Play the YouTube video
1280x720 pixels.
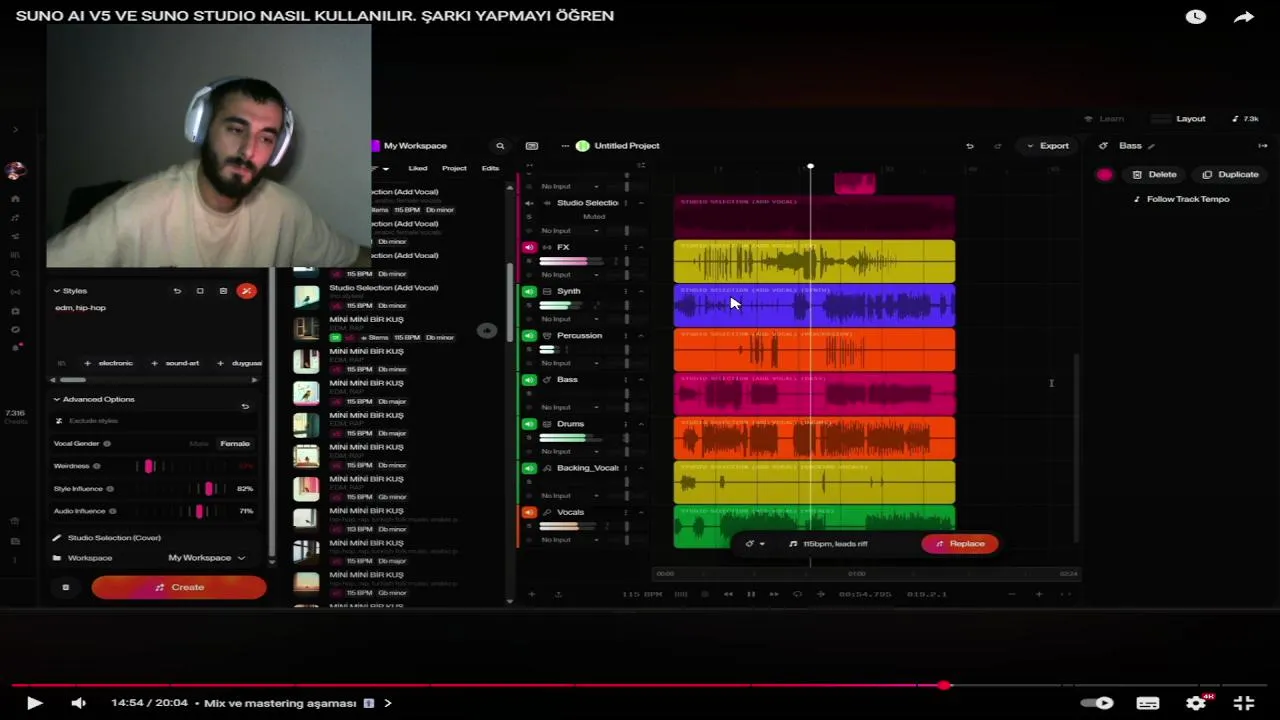click(34, 703)
